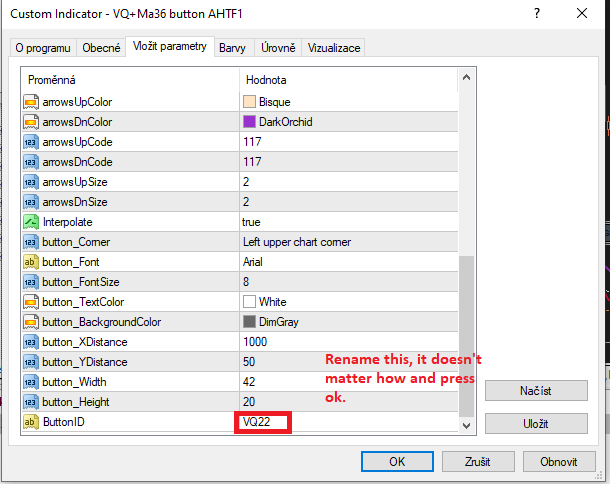Click the integer icon beside arrowsDnCode
The width and height of the screenshot is (610, 484).
(31, 162)
